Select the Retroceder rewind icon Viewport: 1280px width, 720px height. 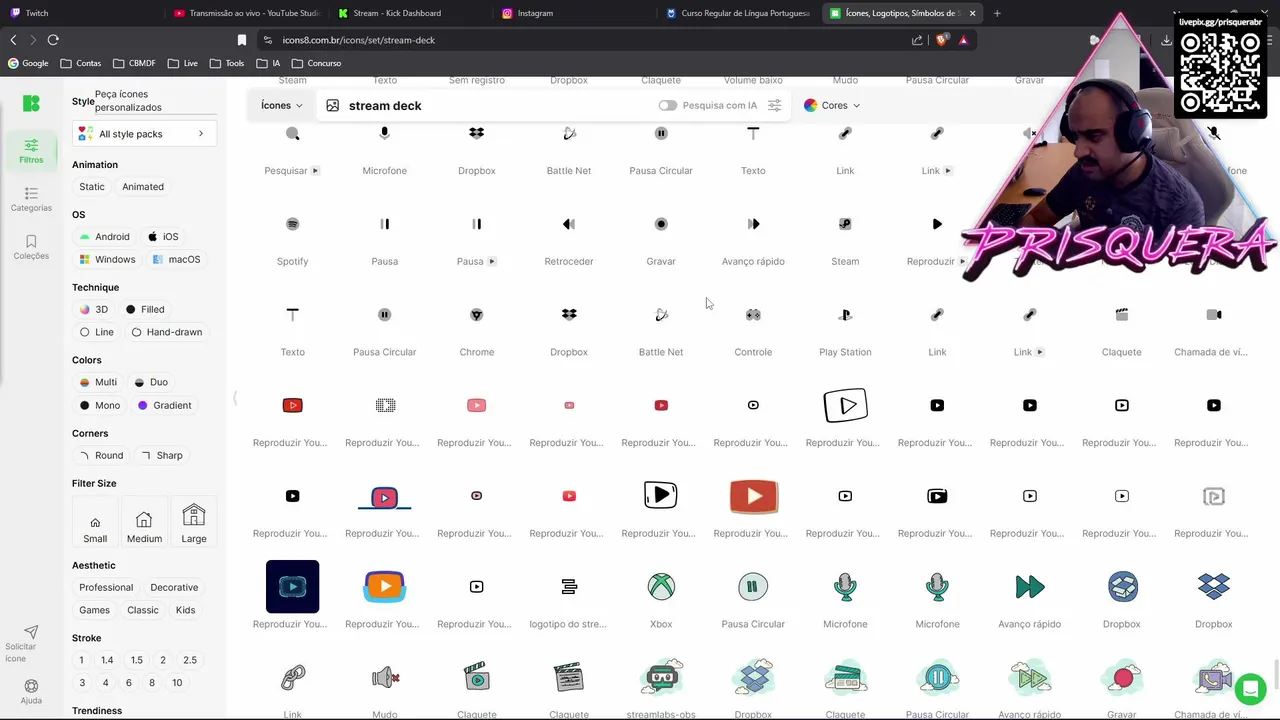click(x=569, y=224)
